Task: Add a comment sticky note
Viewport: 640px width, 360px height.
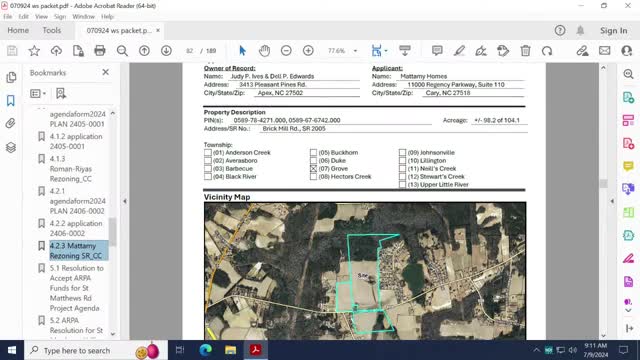Action: point(437,51)
